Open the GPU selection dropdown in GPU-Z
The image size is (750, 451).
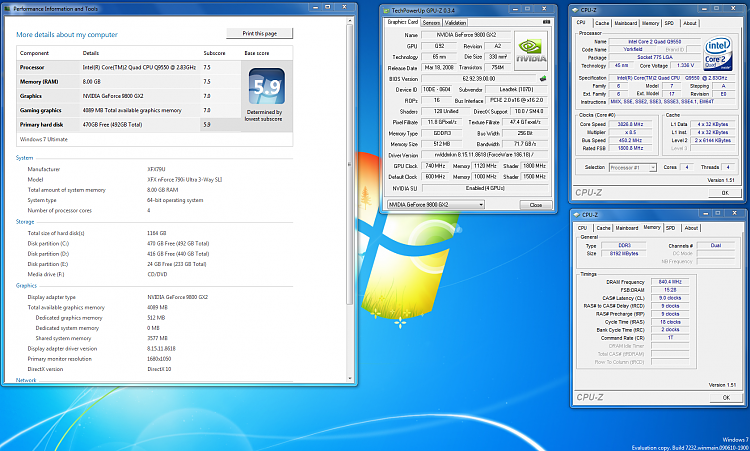pos(436,205)
